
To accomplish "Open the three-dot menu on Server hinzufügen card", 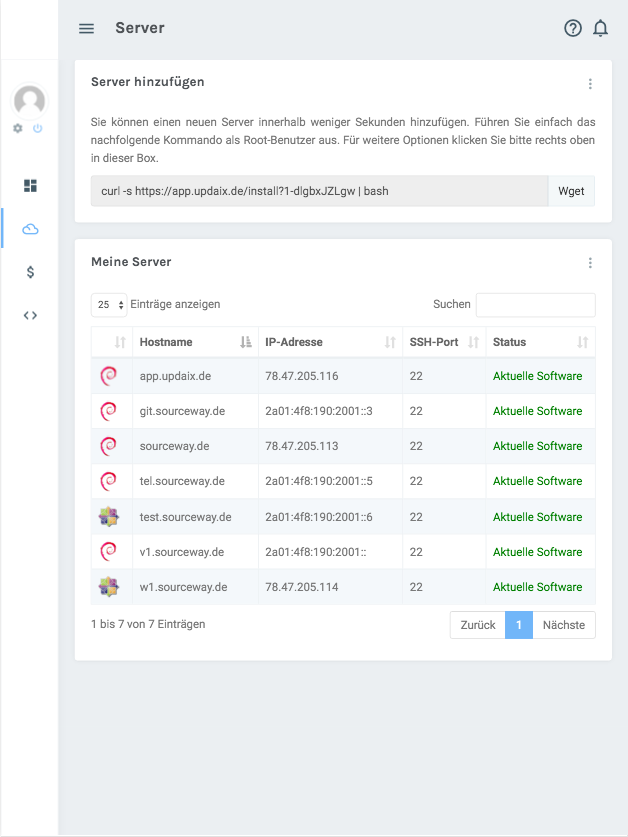I will point(590,84).
